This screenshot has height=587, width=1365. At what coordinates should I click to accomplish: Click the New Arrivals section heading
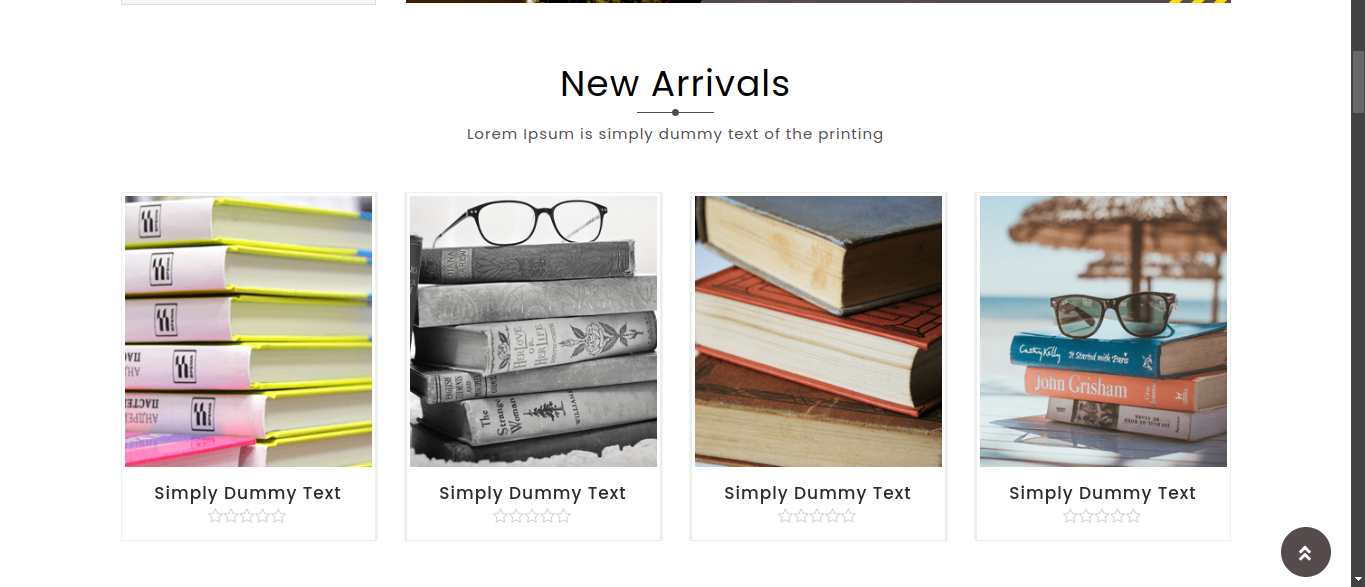tap(675, 84)
